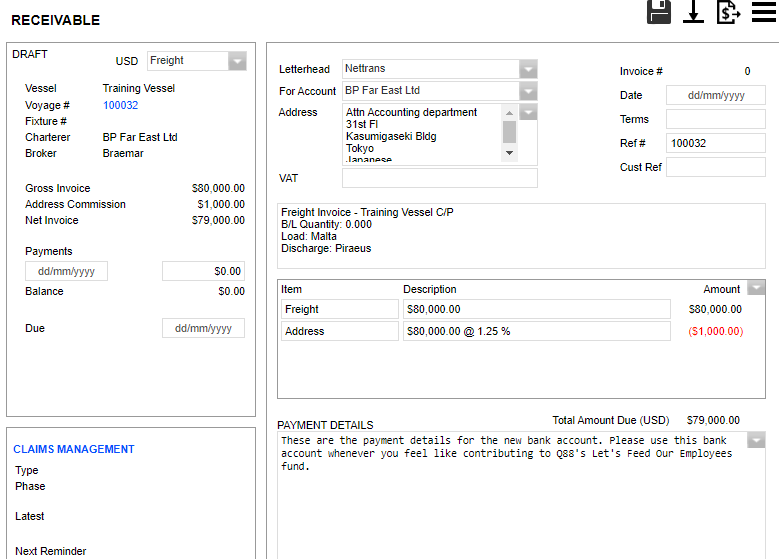The width and height of the screenshot is (779, 559).
Task: Select the Ref # field
Action: click(715, 143)
